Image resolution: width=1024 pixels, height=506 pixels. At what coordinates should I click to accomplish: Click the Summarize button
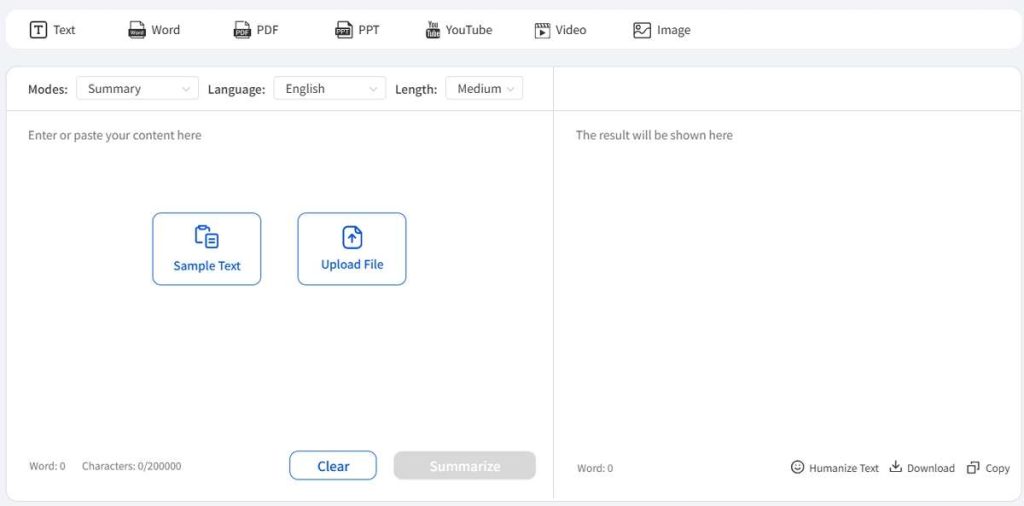[464, 466]
